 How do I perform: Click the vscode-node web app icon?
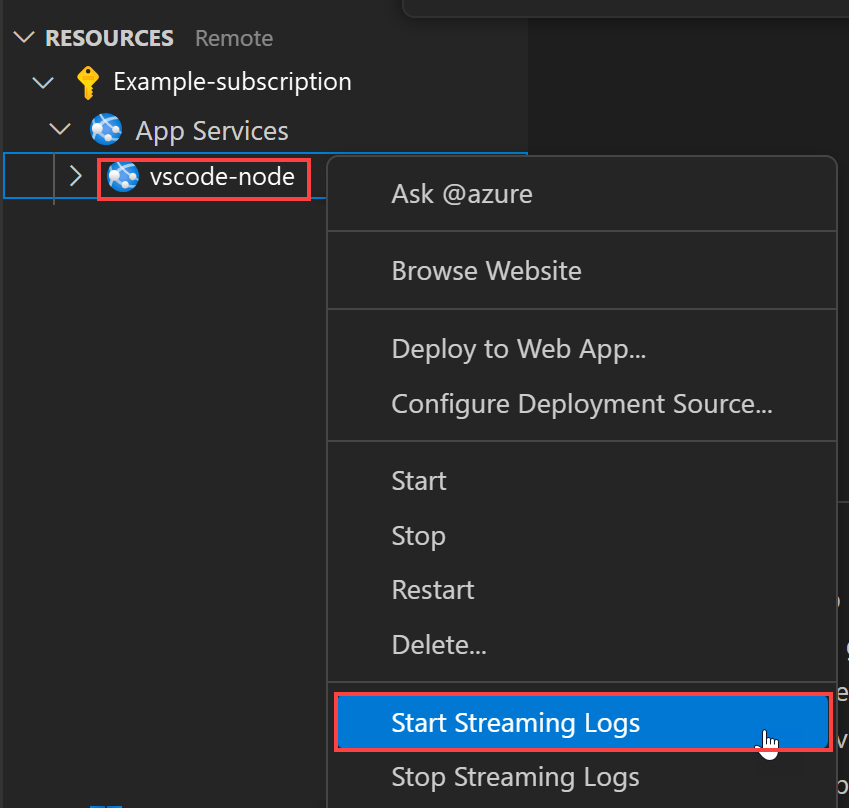click(x=122, y=177)
